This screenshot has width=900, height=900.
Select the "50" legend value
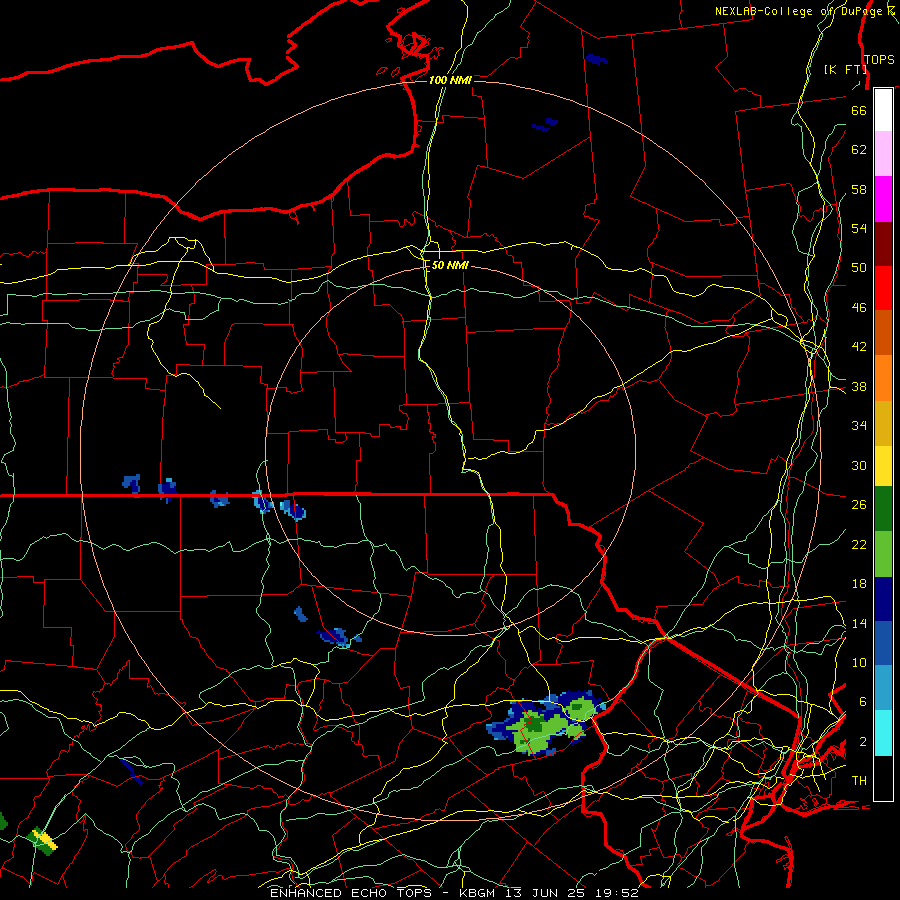[x=859, y=268]
